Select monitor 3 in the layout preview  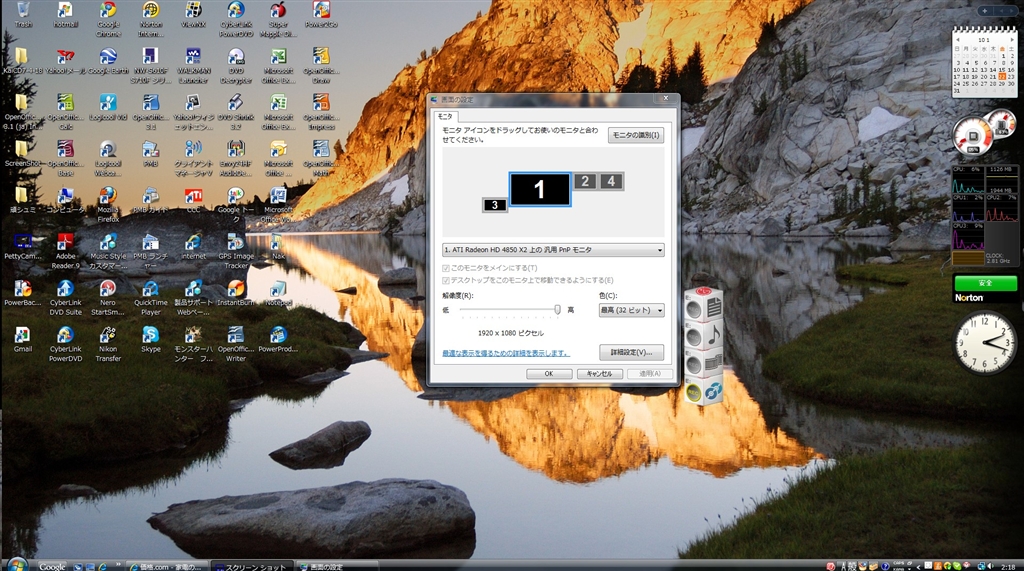[x=494, y=205]
